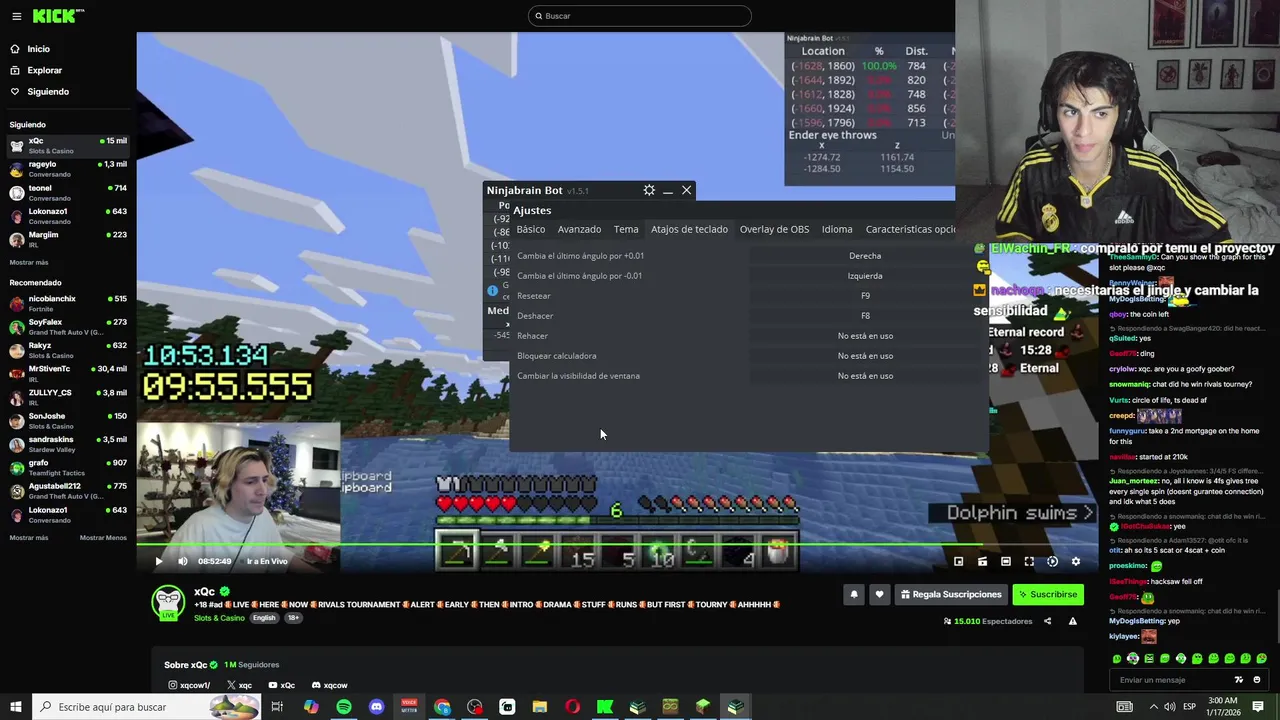The image size is (1280, 720).
Task: Open the Kick sidebar hamburger menu
Action: click(16, 16)
